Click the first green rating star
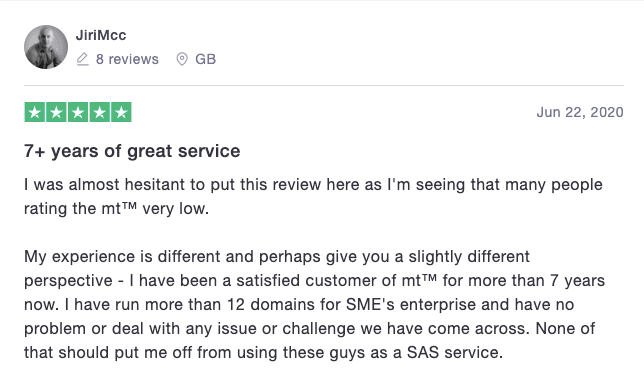 (35, 112)
